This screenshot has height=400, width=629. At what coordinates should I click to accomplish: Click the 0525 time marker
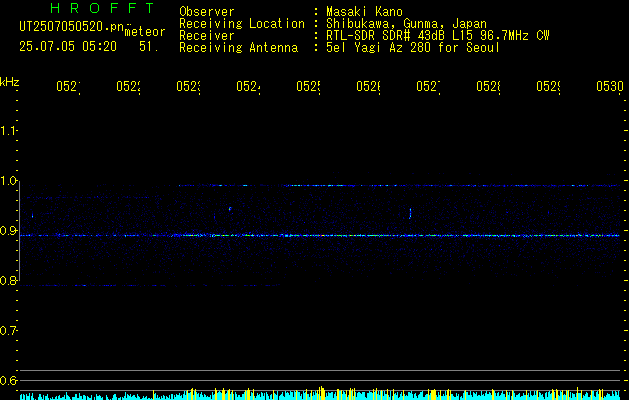pyautogui.click(x=308, y=86)
